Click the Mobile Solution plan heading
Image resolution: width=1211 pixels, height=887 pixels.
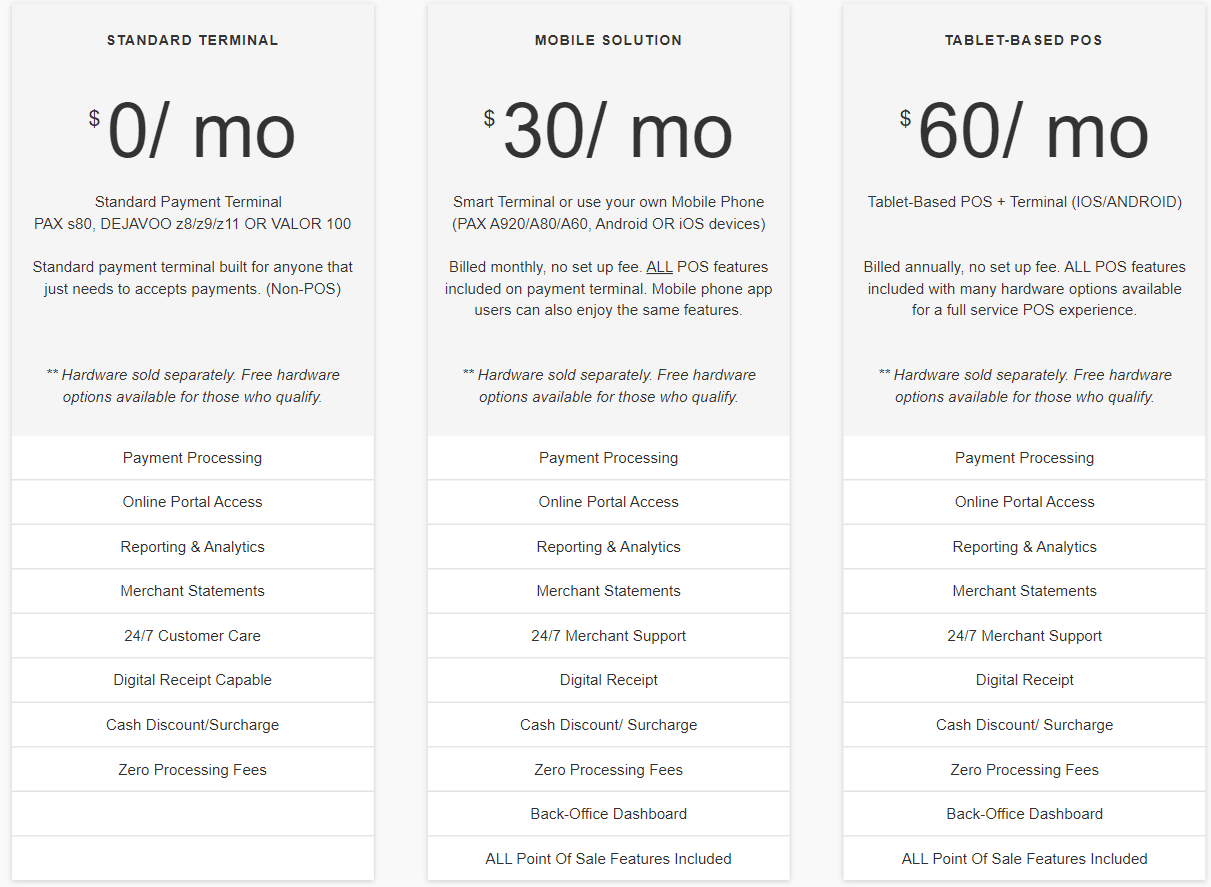coord(608,41)
